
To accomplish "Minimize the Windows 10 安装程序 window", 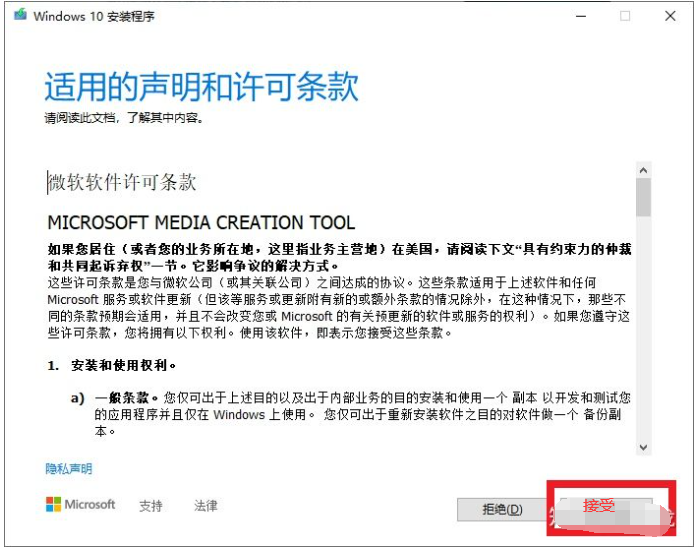I will point(580,16).
